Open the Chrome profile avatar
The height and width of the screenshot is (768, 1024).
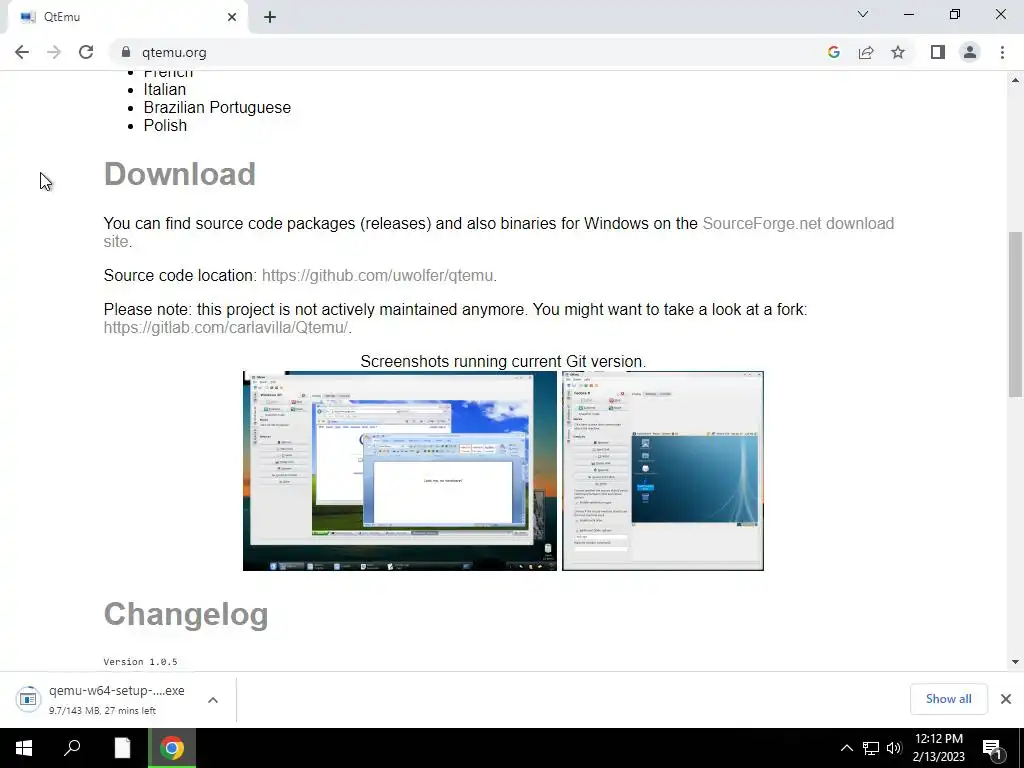click(x=970, y=52)
